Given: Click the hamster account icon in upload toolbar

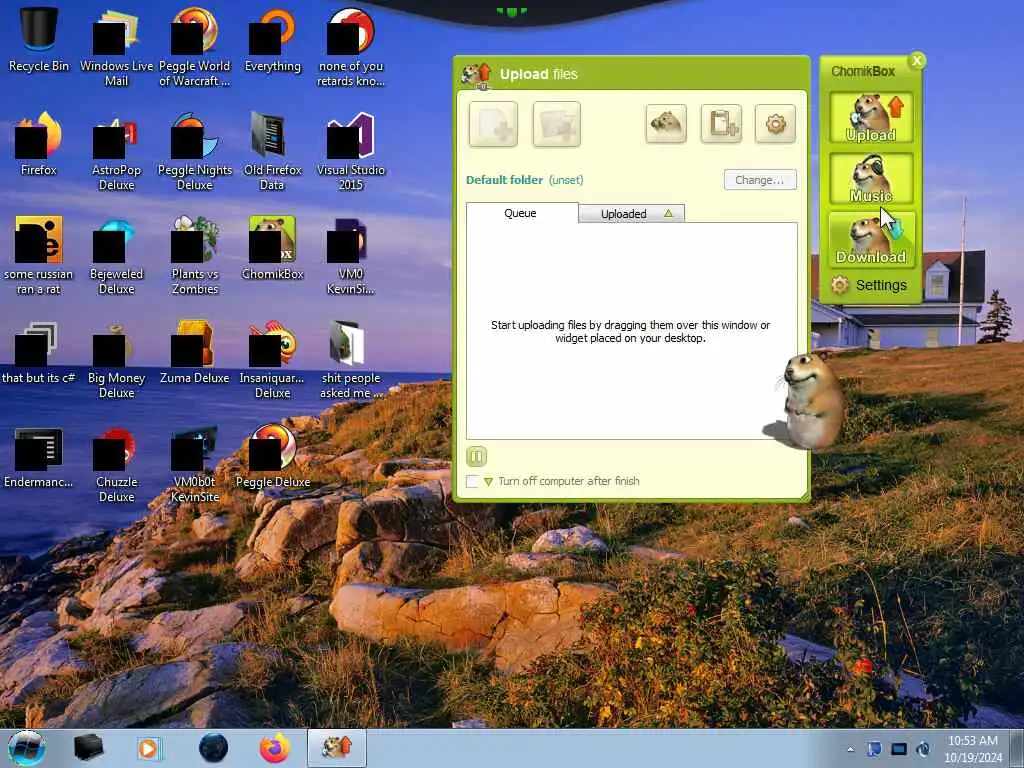Looking at the screenshot, I should 666,123.
